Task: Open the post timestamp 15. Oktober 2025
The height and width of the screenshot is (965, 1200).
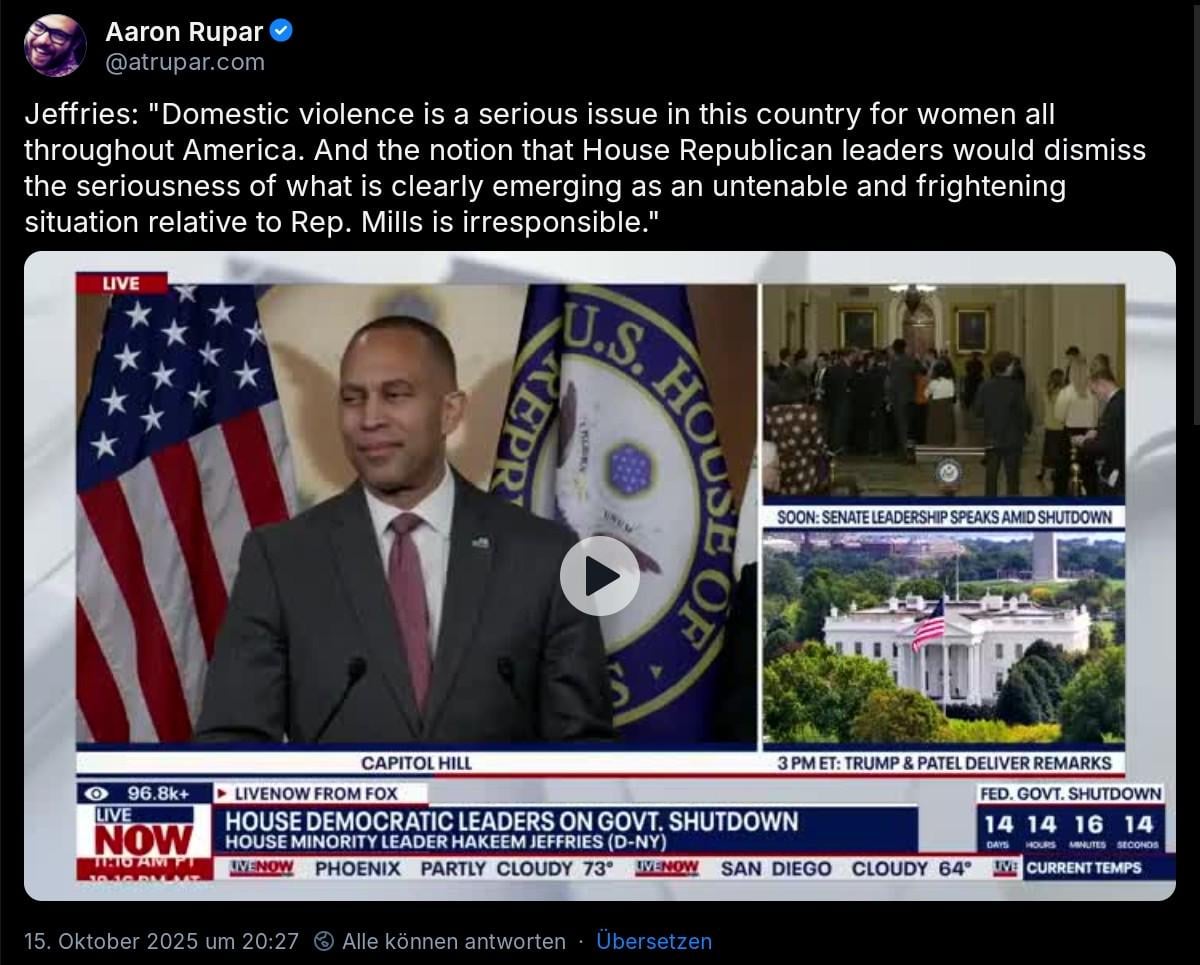Action: 161,941
